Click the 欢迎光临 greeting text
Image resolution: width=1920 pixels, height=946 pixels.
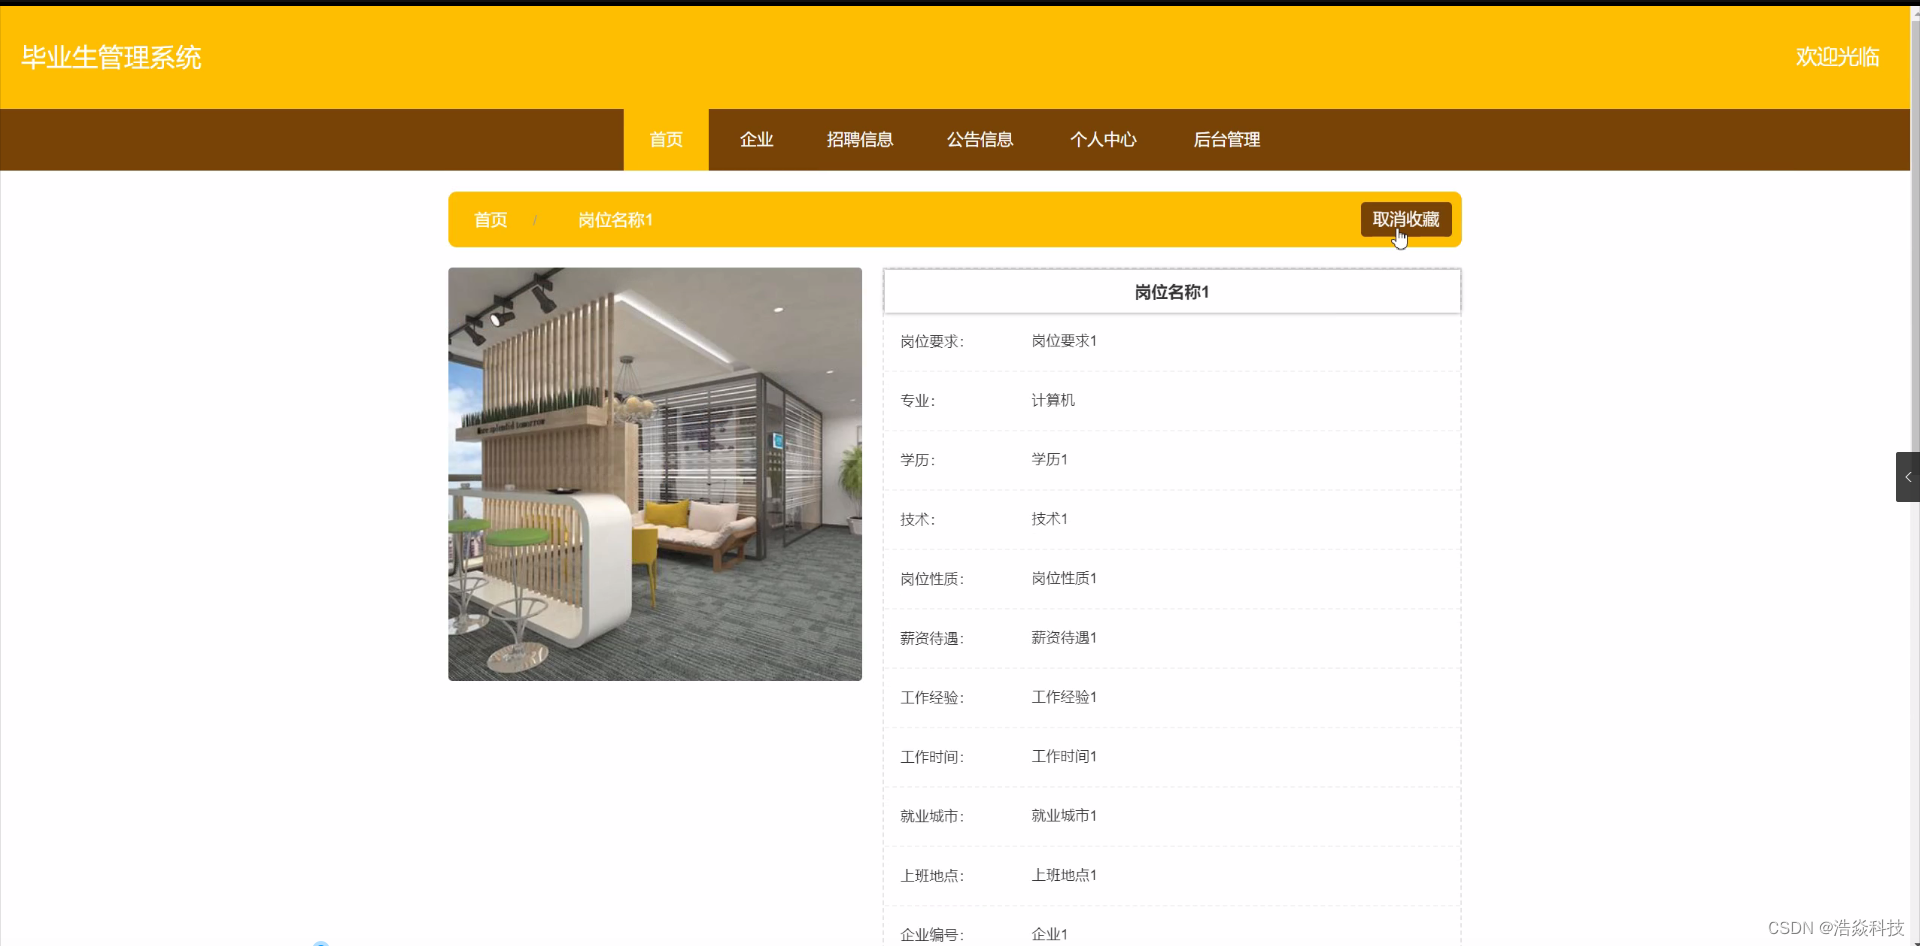(1838, 57)
